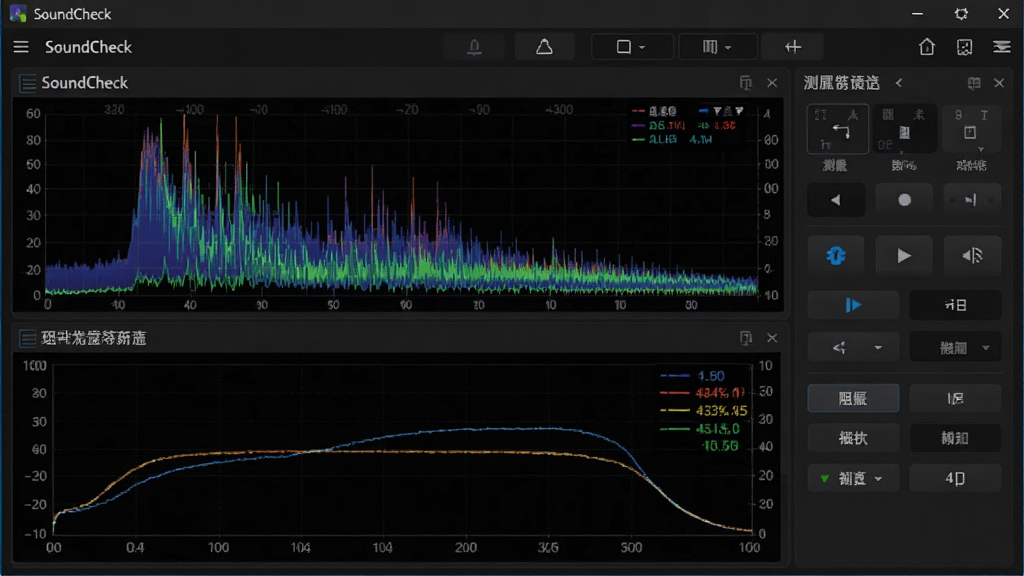Image resolution: width=1024 pixels, height=576 pixels.
Task: Toggle the yellow 433%.45 legend entry
Action: [x=704, y=411]
